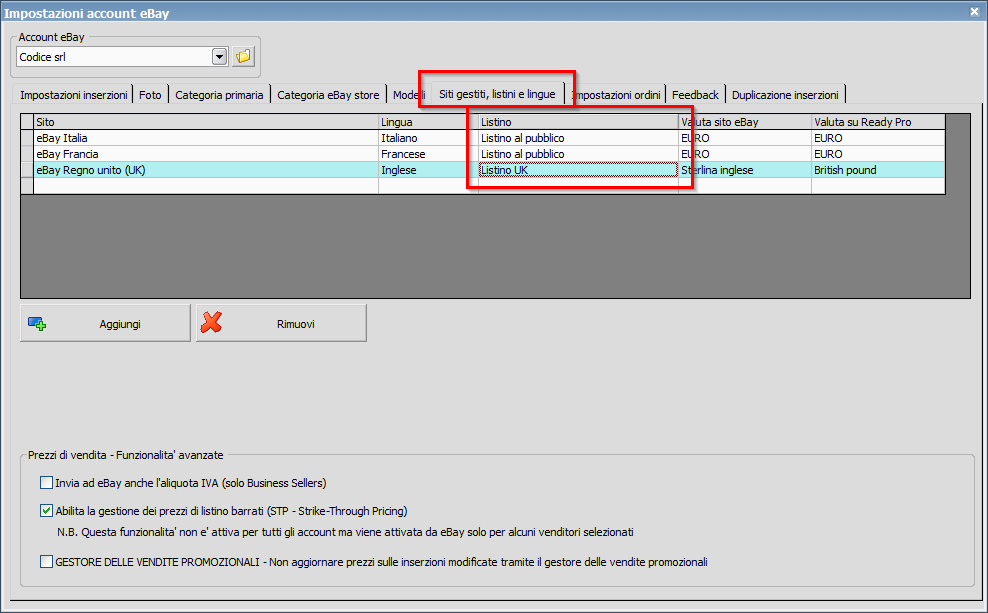Close the Impostazioni account eBay window
This screenshot has width=988, height=613.
click(x=974, y=11)
